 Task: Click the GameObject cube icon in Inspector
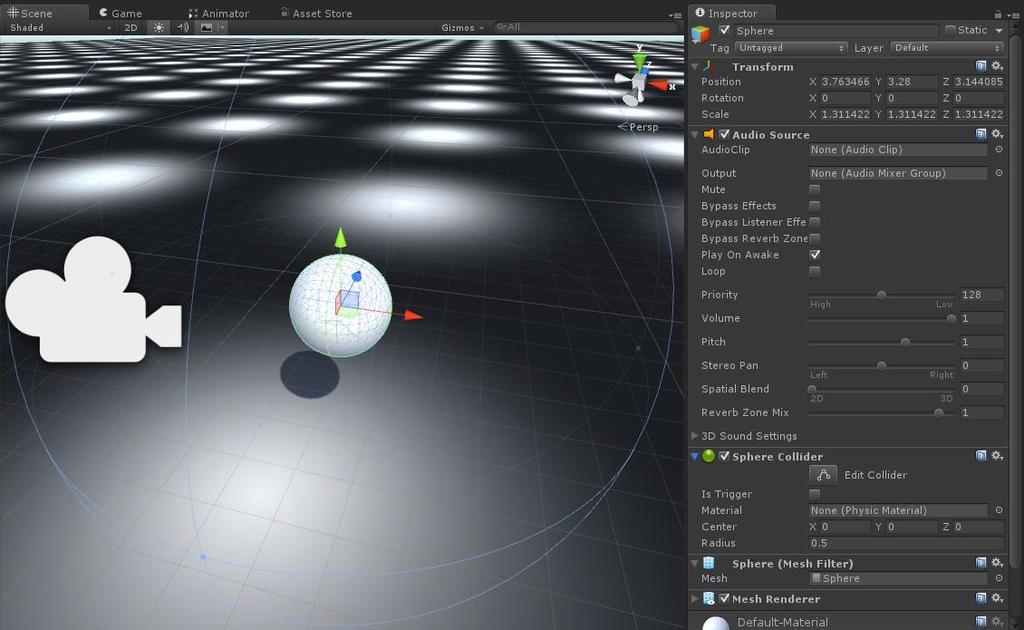tap(700, 35)
